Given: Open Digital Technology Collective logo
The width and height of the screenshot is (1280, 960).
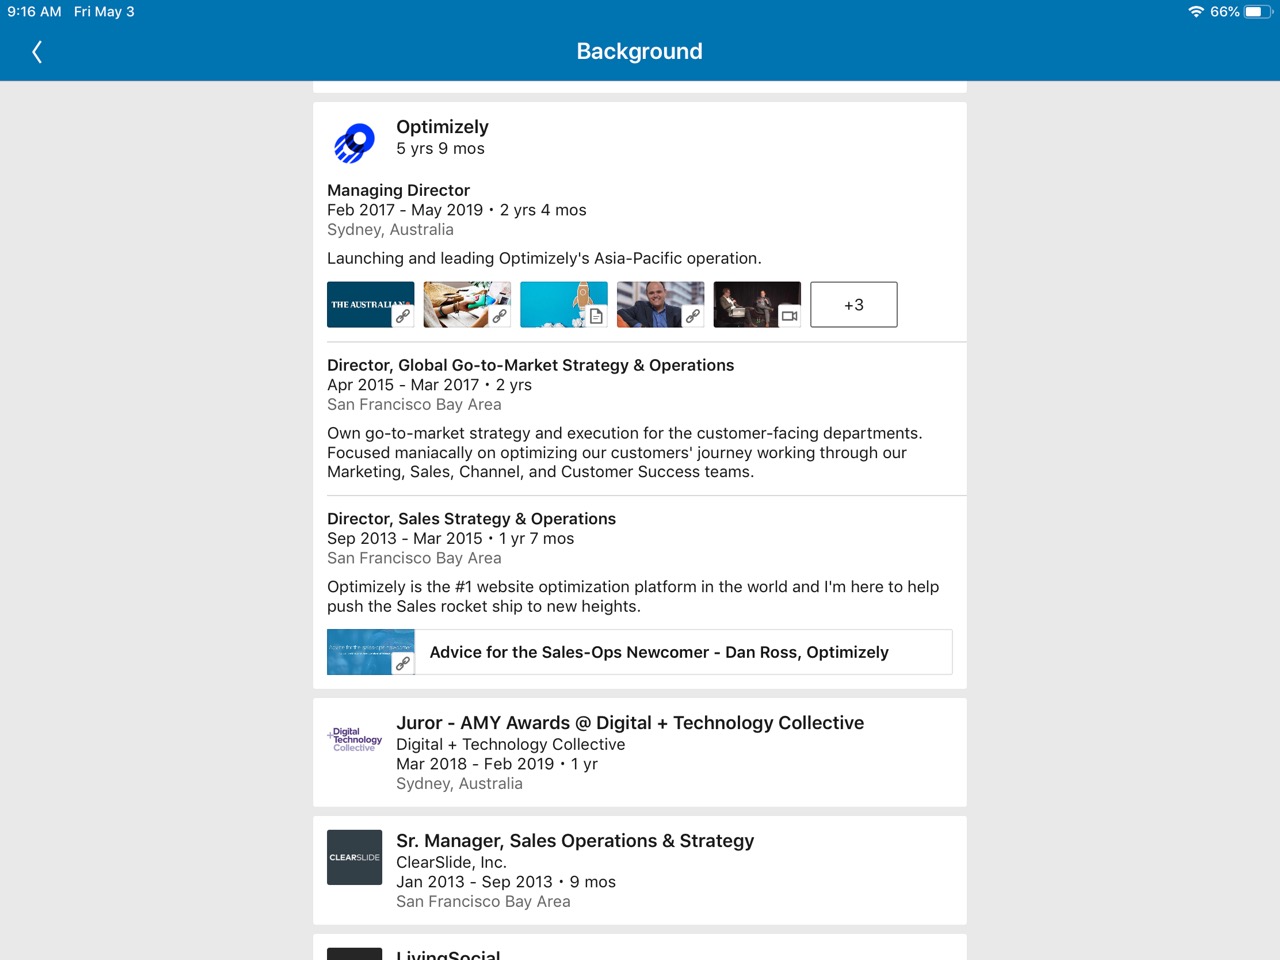Looking at the screenshot, I should [355, 740].
